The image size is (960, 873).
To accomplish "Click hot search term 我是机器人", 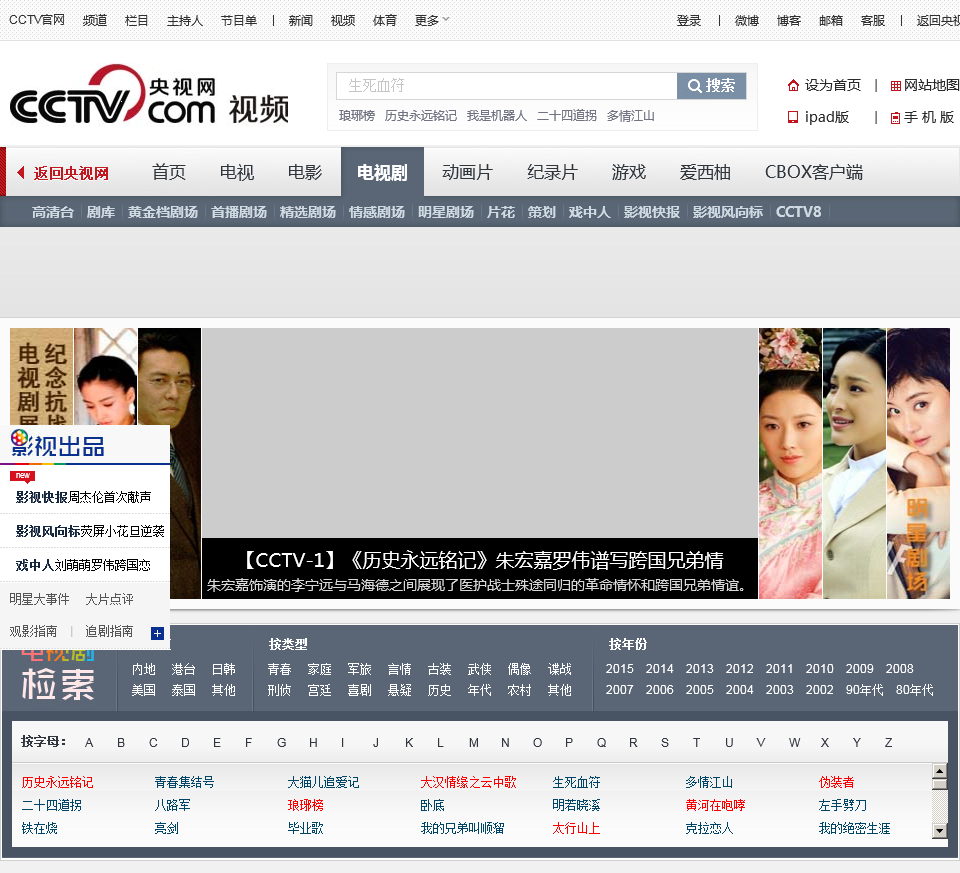I will [x=497, y=116].
